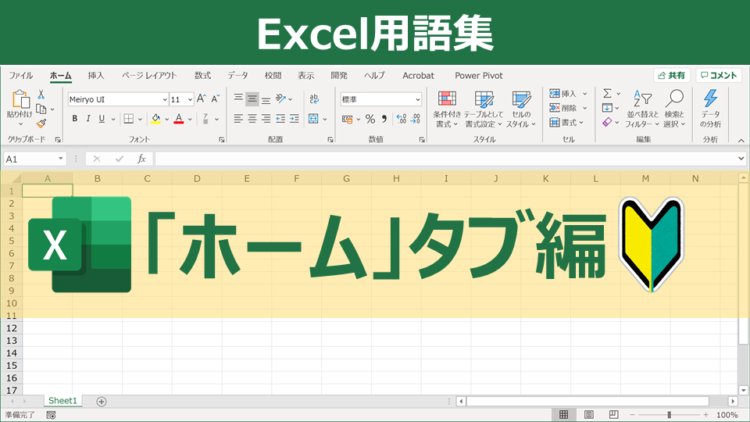Decrease font size with small A
The image size is (750, 422).
point(215,99)
